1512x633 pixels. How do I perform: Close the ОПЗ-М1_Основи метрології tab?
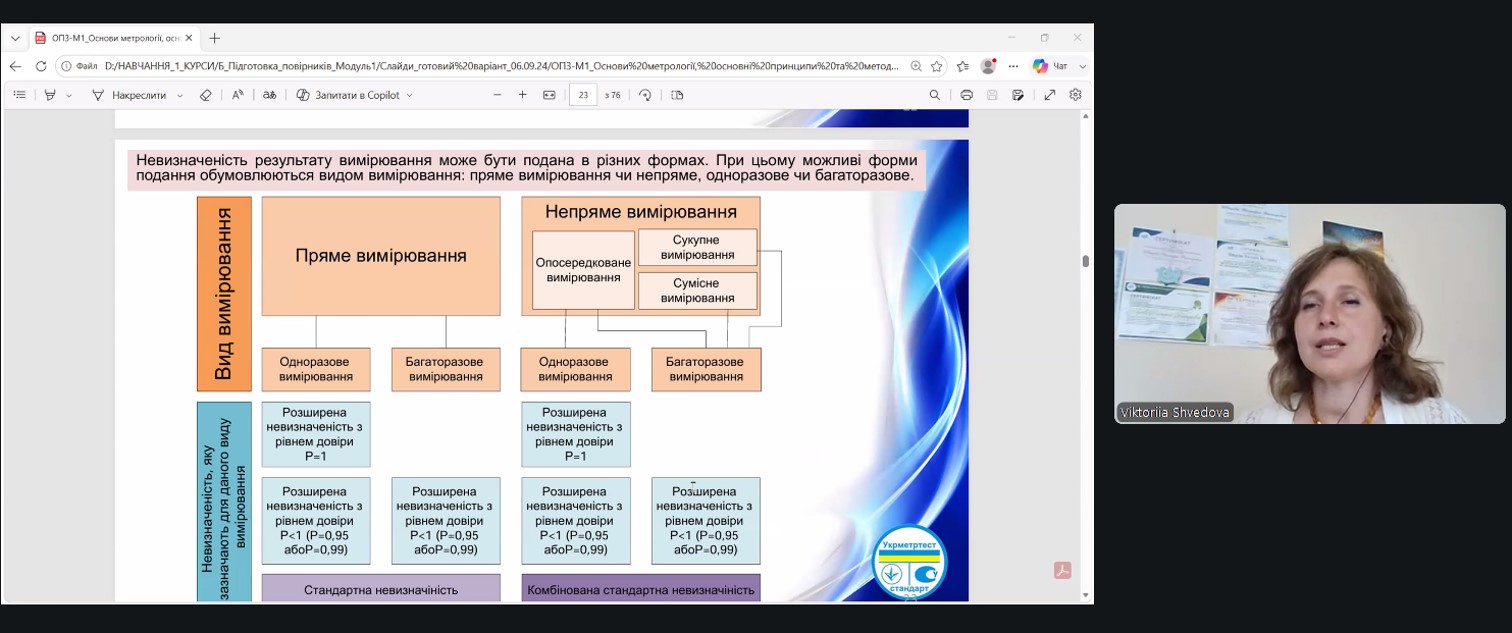189,38
